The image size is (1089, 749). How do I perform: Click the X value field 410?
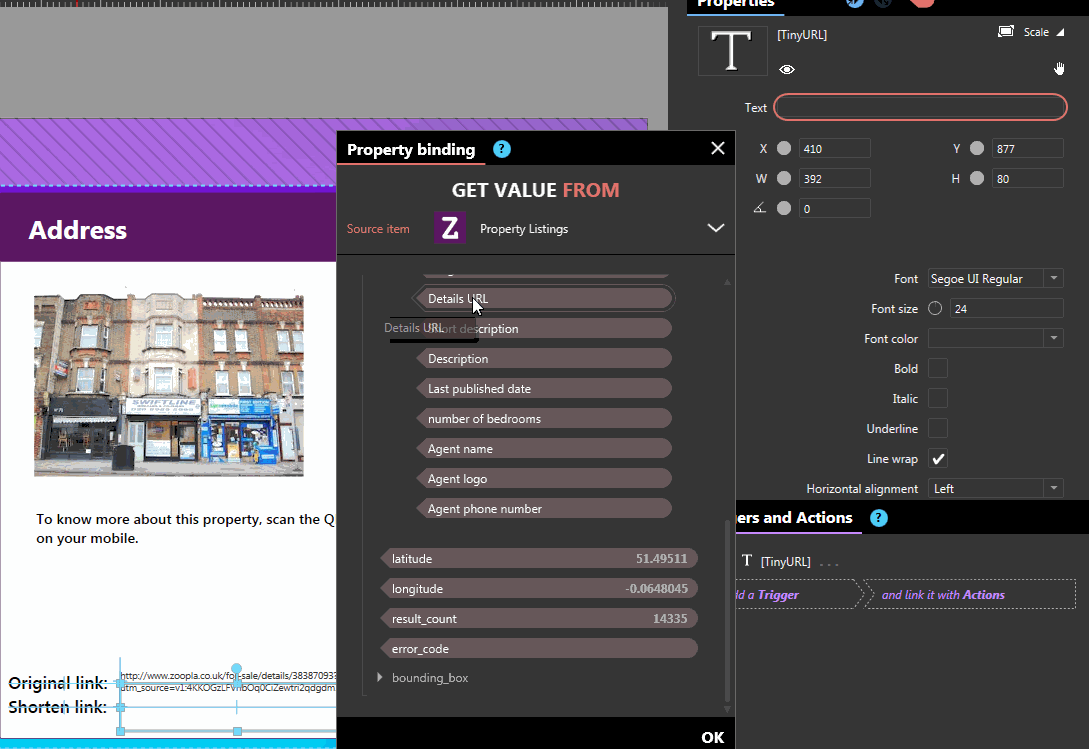834,149
